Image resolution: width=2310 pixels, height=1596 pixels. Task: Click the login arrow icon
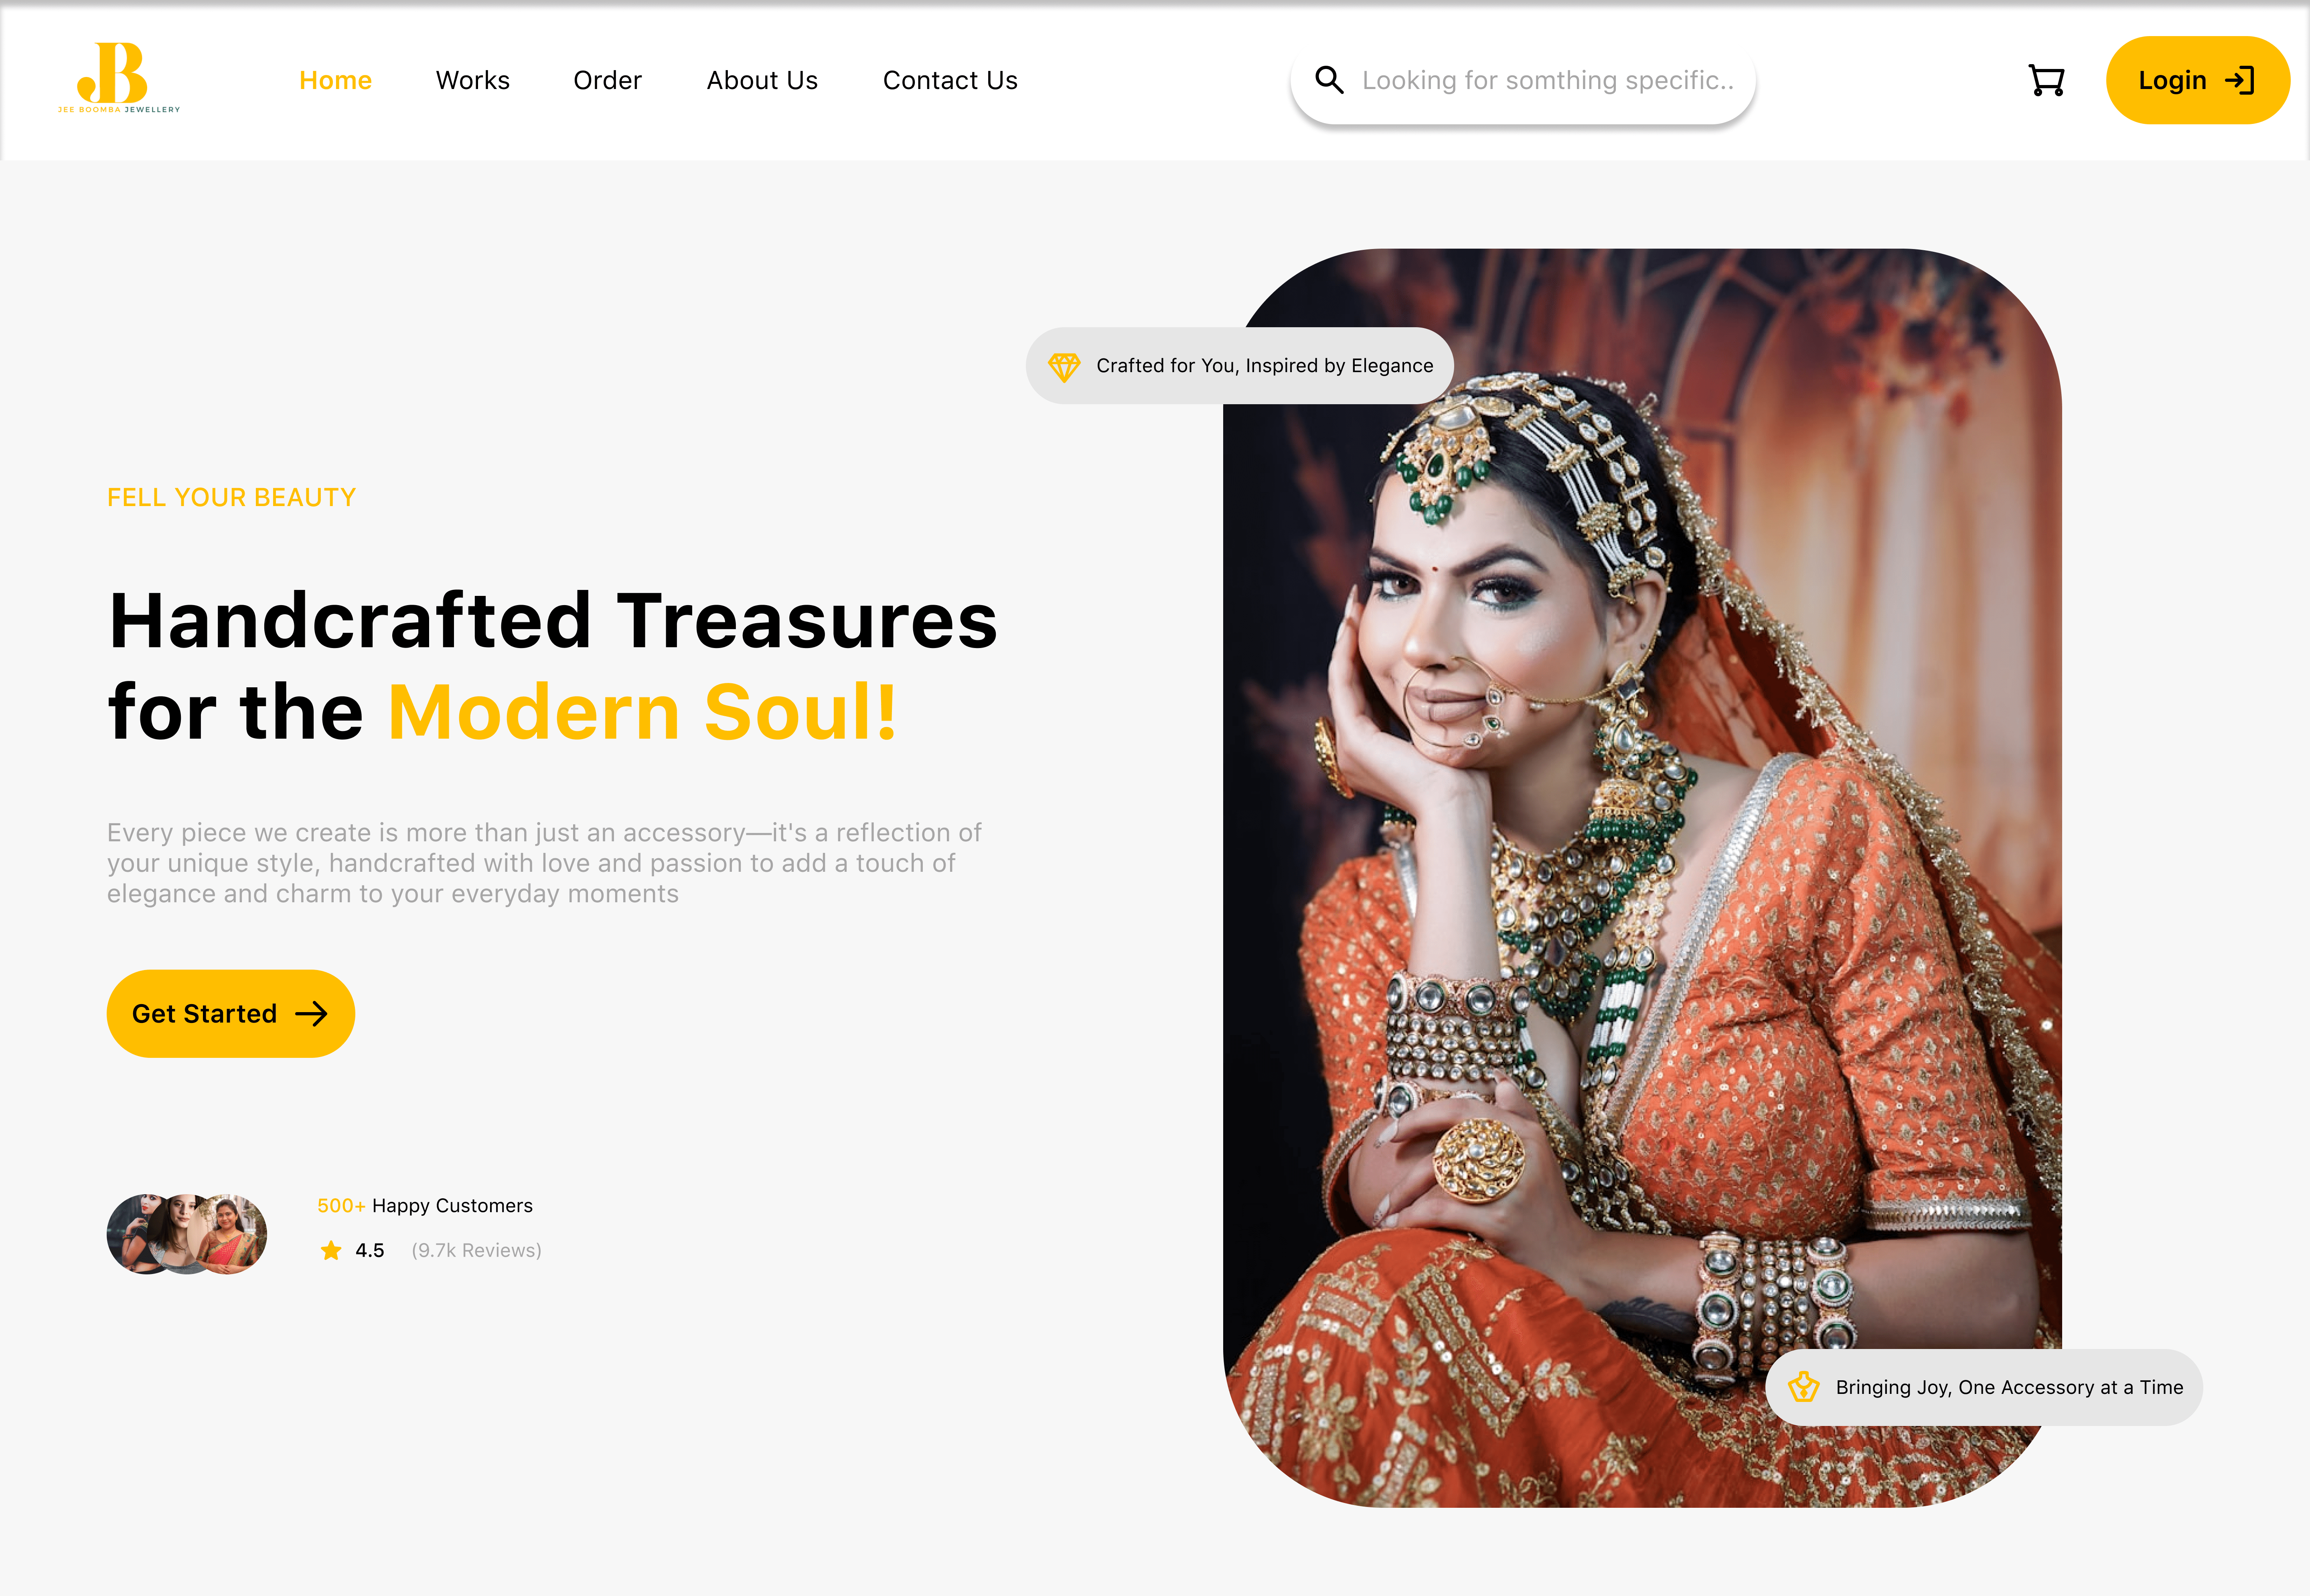pyautogui.click(x=2239, y=80)
